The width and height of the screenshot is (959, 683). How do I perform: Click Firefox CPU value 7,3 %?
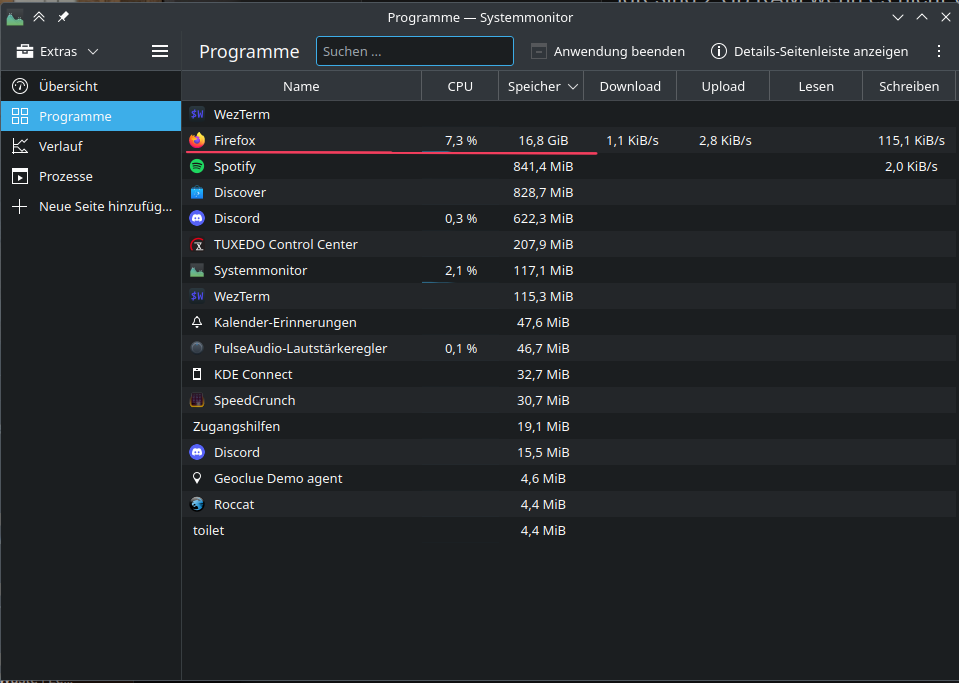(461, 140)
